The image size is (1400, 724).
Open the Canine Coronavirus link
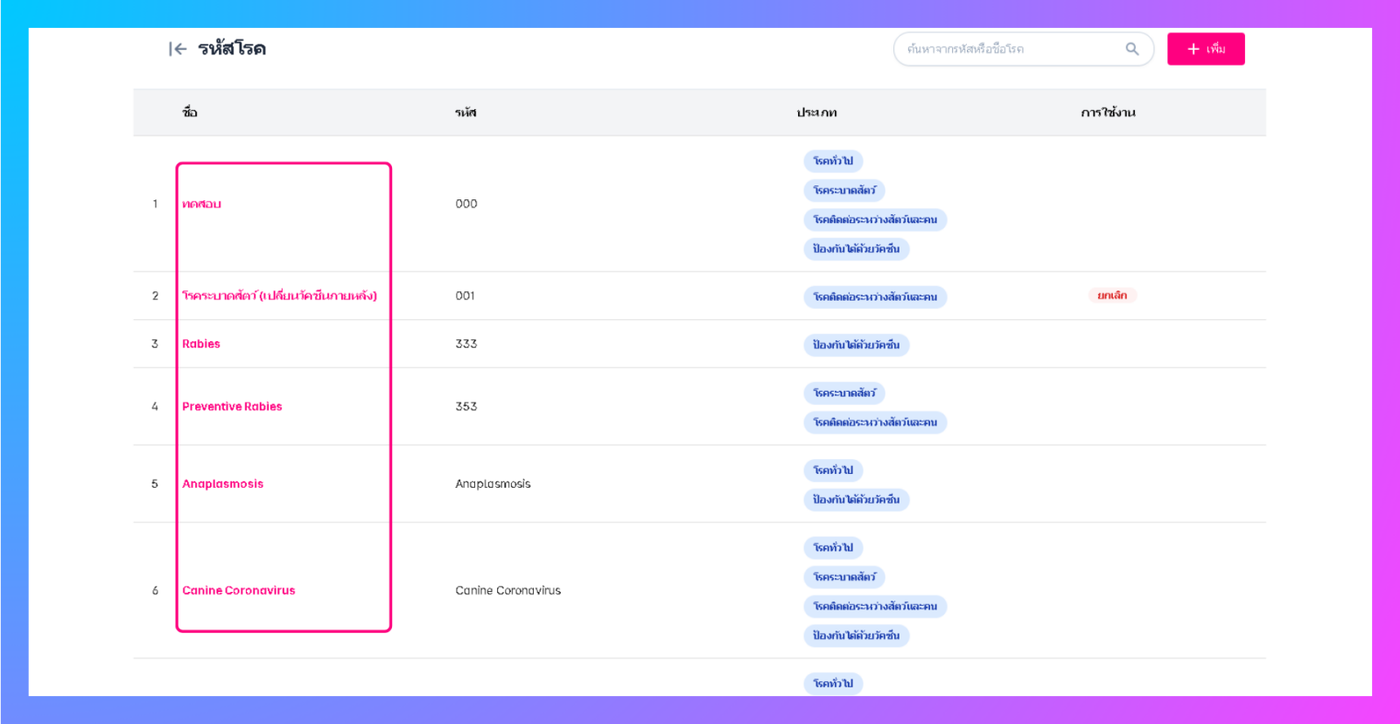point(239,591)
